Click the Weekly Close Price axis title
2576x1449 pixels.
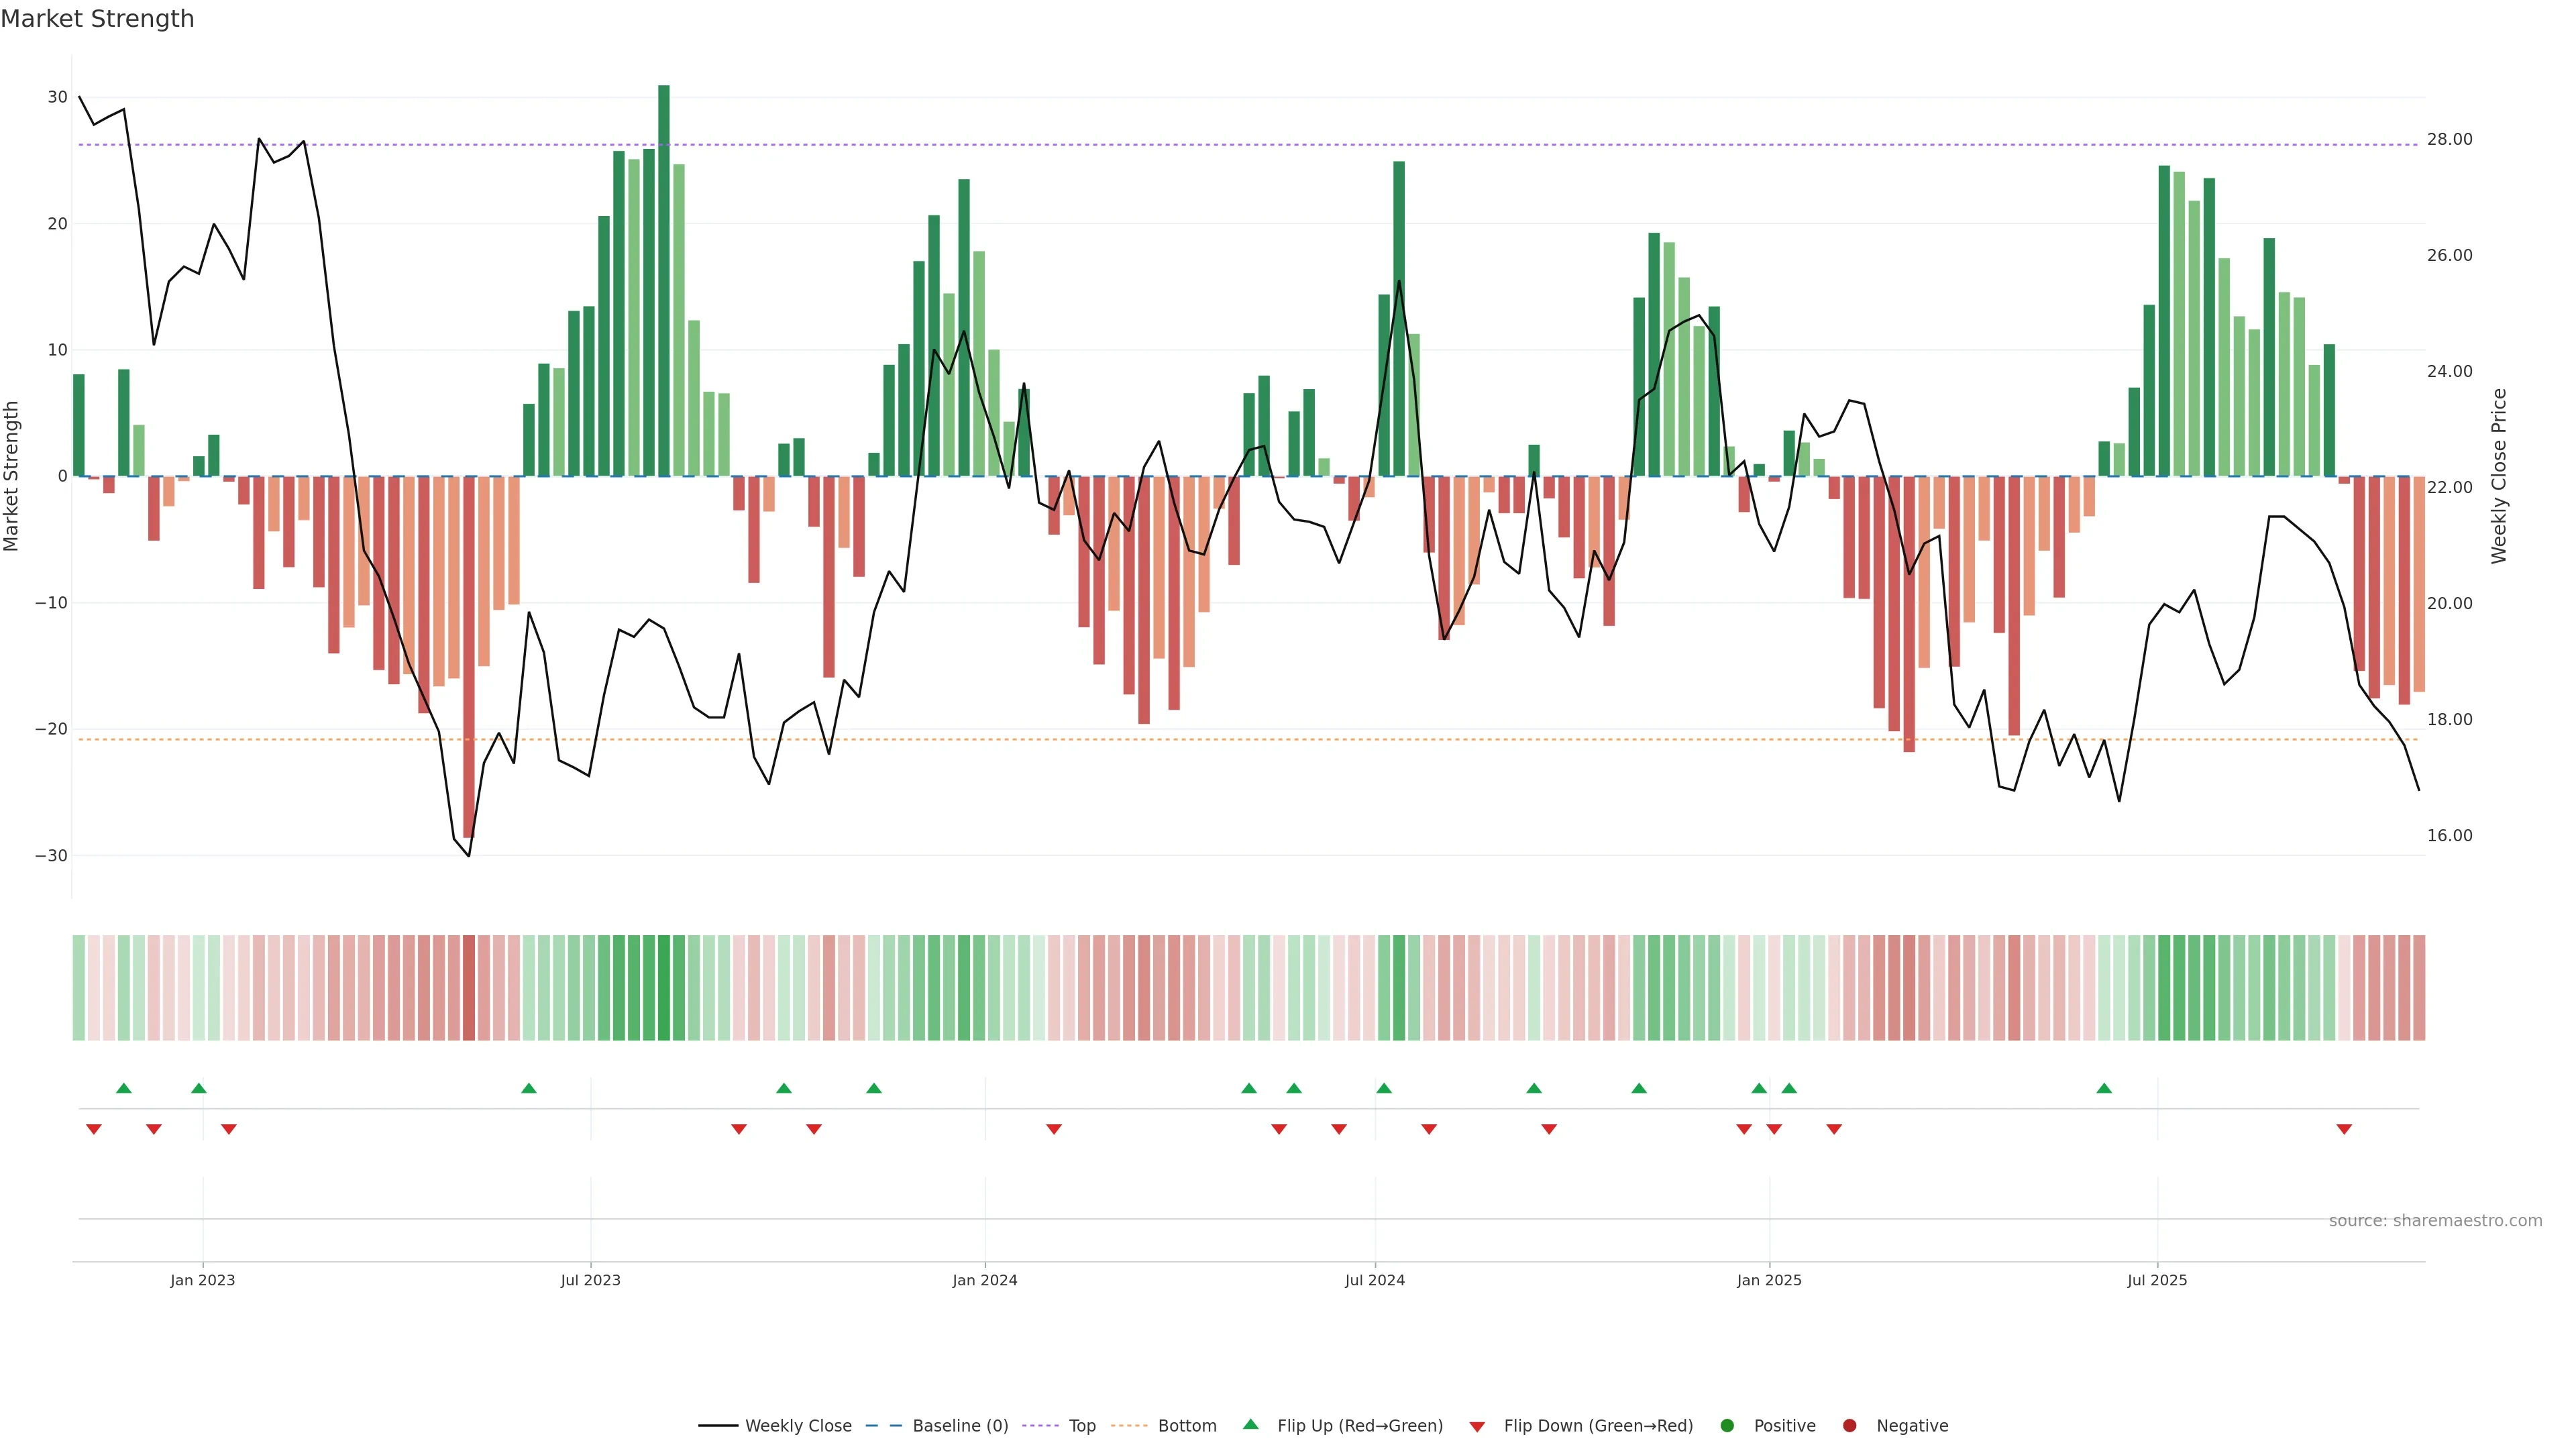2499,476
